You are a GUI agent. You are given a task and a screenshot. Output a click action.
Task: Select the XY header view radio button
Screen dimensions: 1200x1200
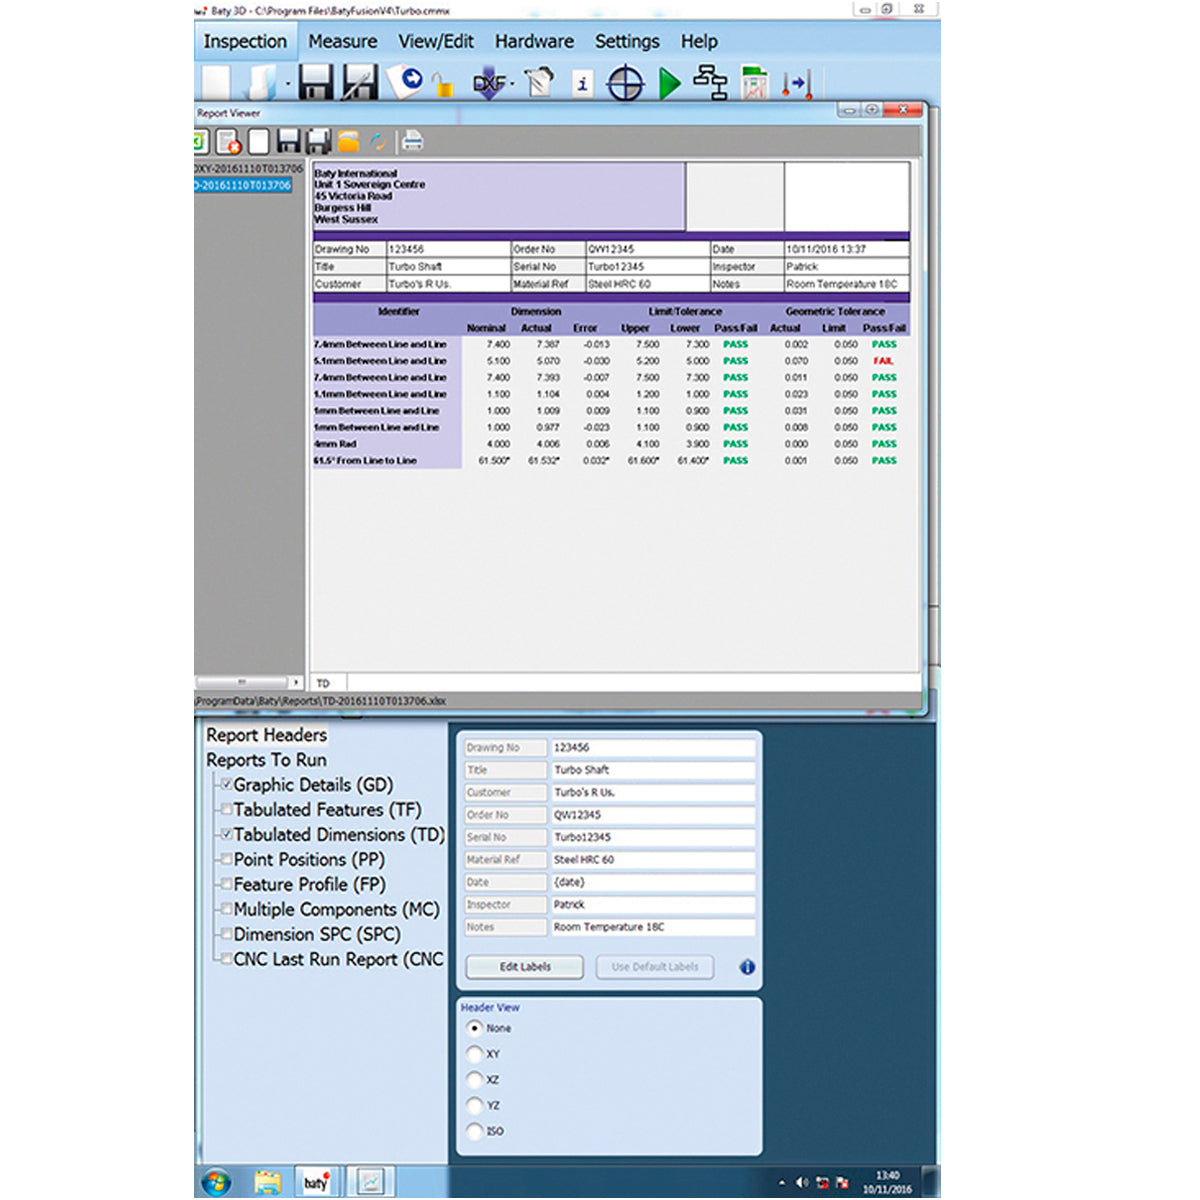(x=475, y=1053)
